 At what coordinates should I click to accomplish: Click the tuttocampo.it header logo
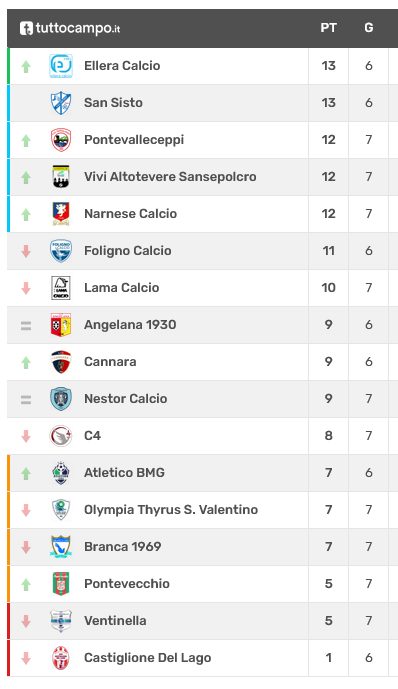coord(70,29)
